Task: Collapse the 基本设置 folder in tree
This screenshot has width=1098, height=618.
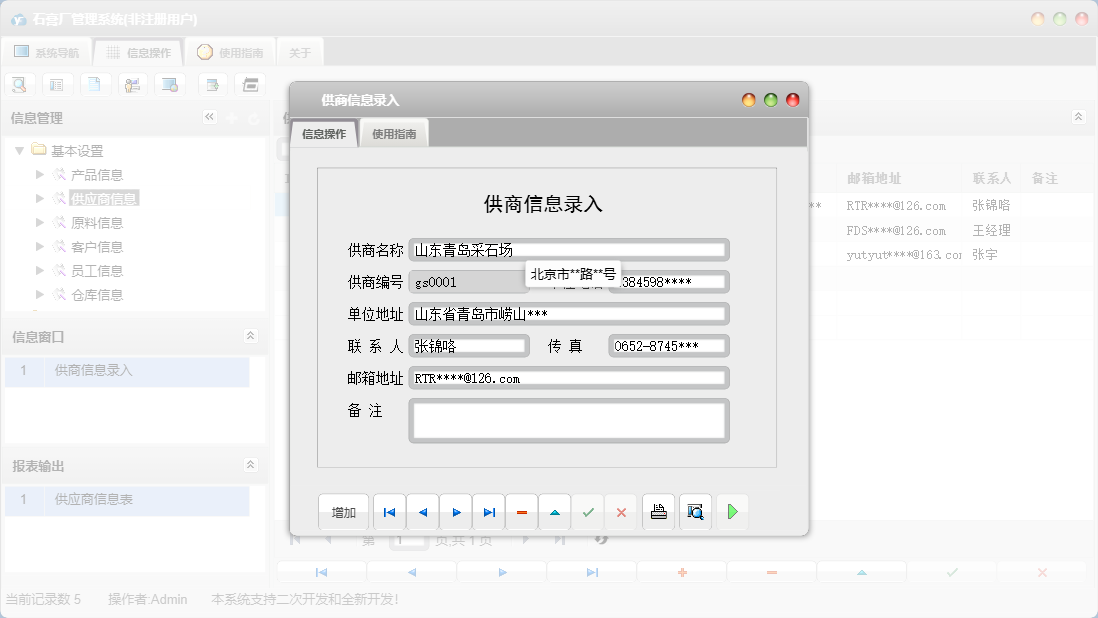Action: (19, 151)
